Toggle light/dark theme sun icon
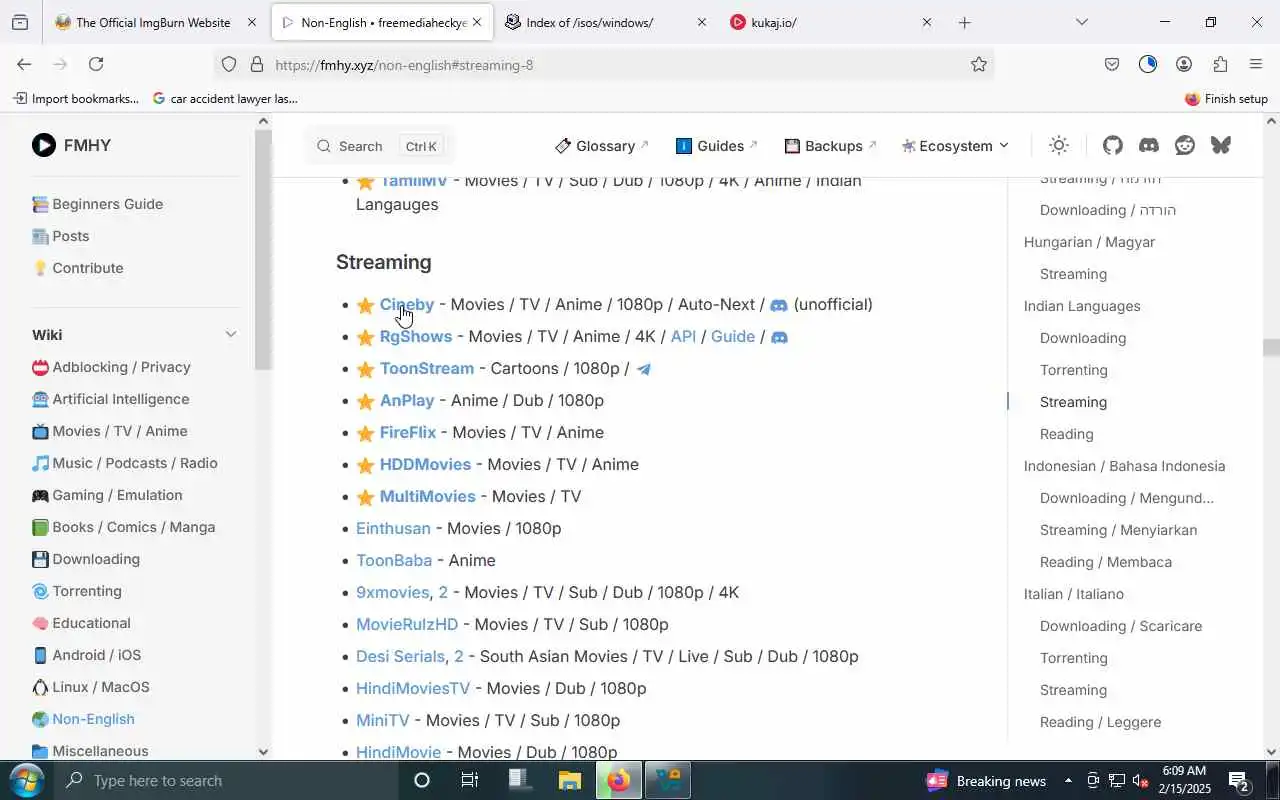 [x=1059, y=145]
